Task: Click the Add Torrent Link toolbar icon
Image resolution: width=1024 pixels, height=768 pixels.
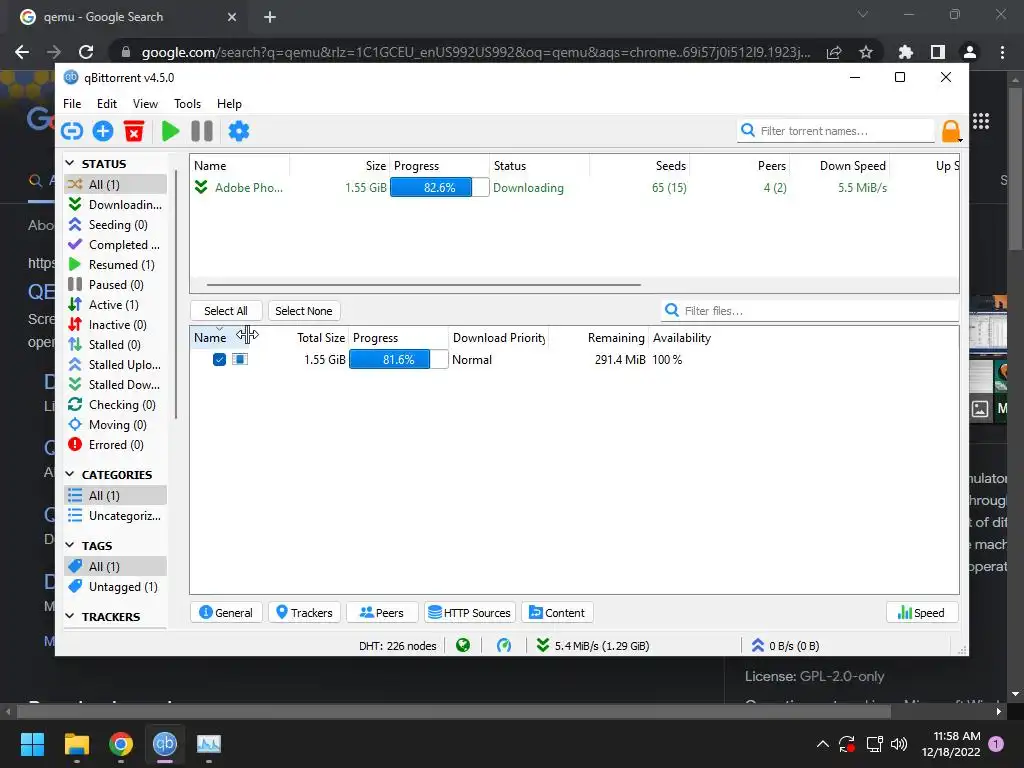Action: 72,131
